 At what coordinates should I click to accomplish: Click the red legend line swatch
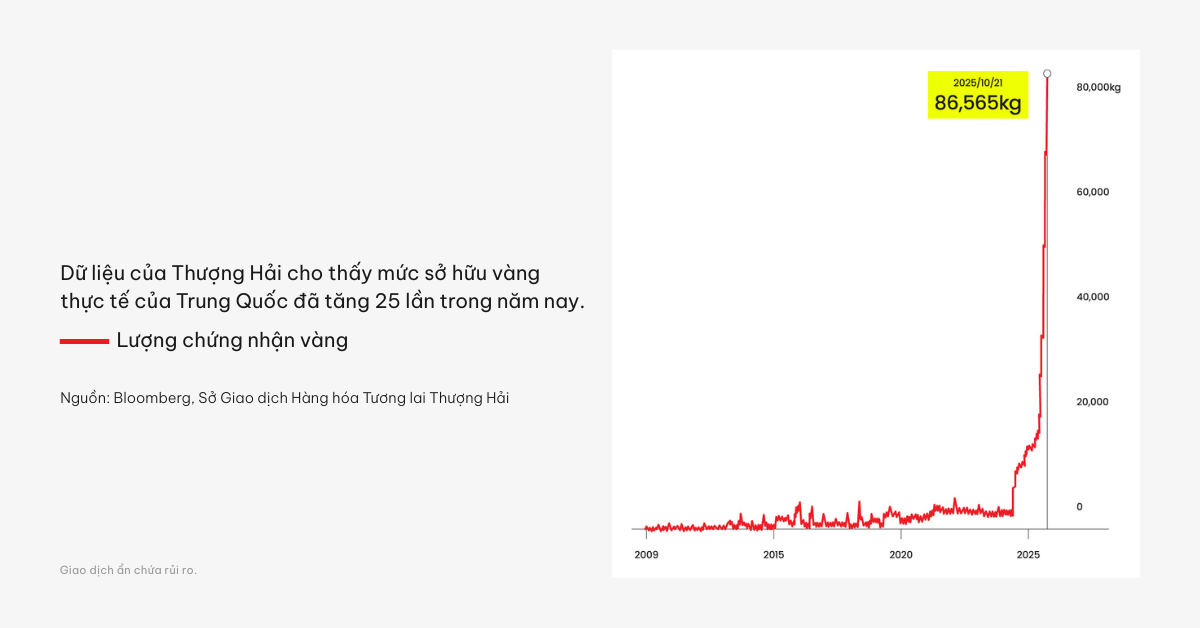(84, 341)
